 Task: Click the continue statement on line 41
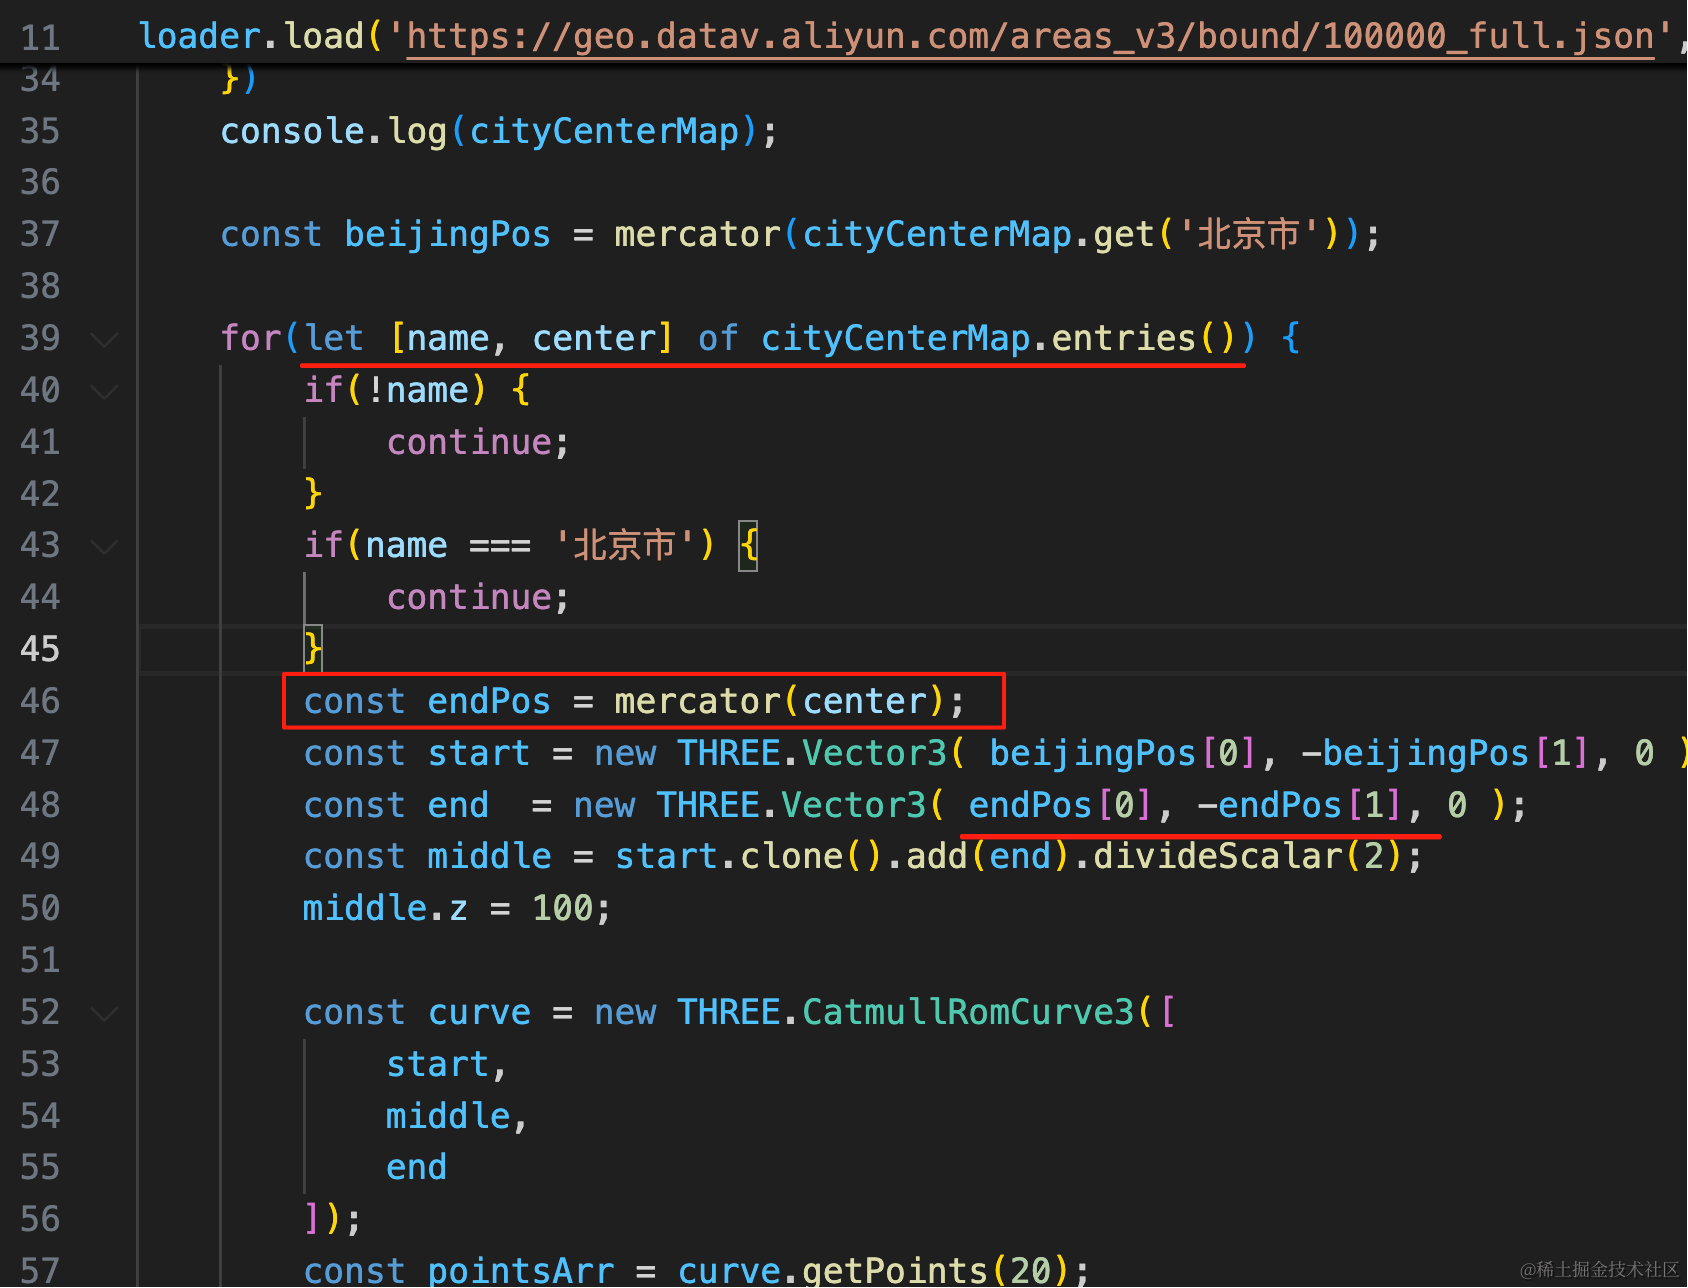[470, 442]
